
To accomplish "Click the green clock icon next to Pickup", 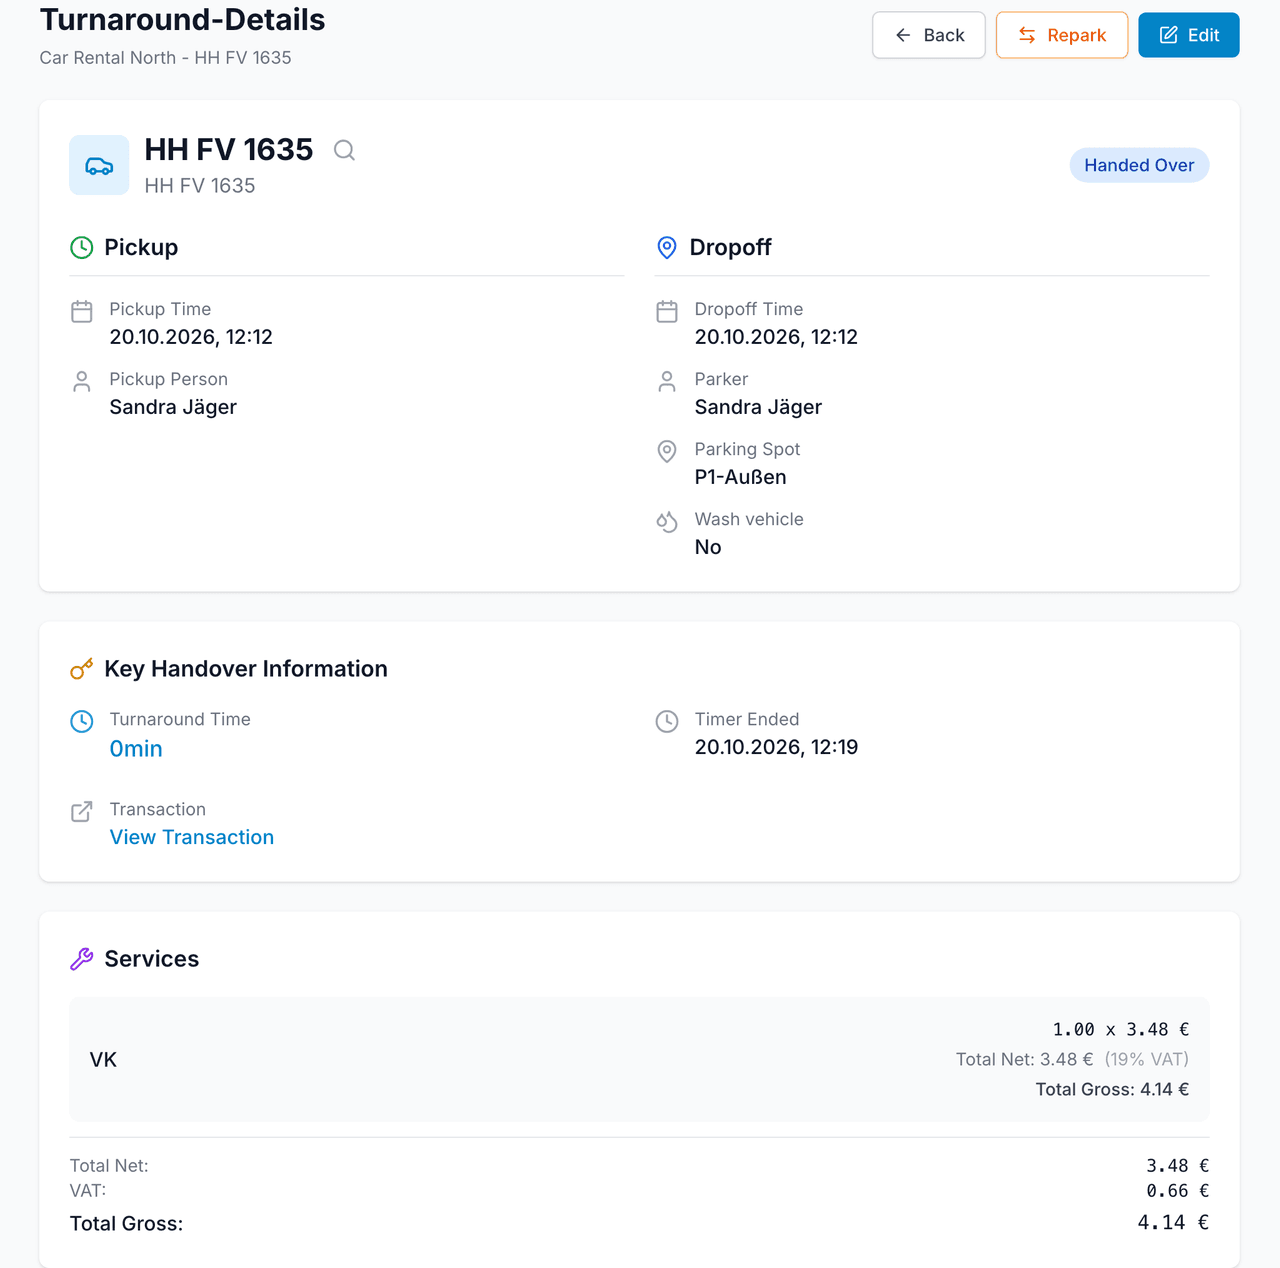I will pyautogui.click(x=82, y=247).
